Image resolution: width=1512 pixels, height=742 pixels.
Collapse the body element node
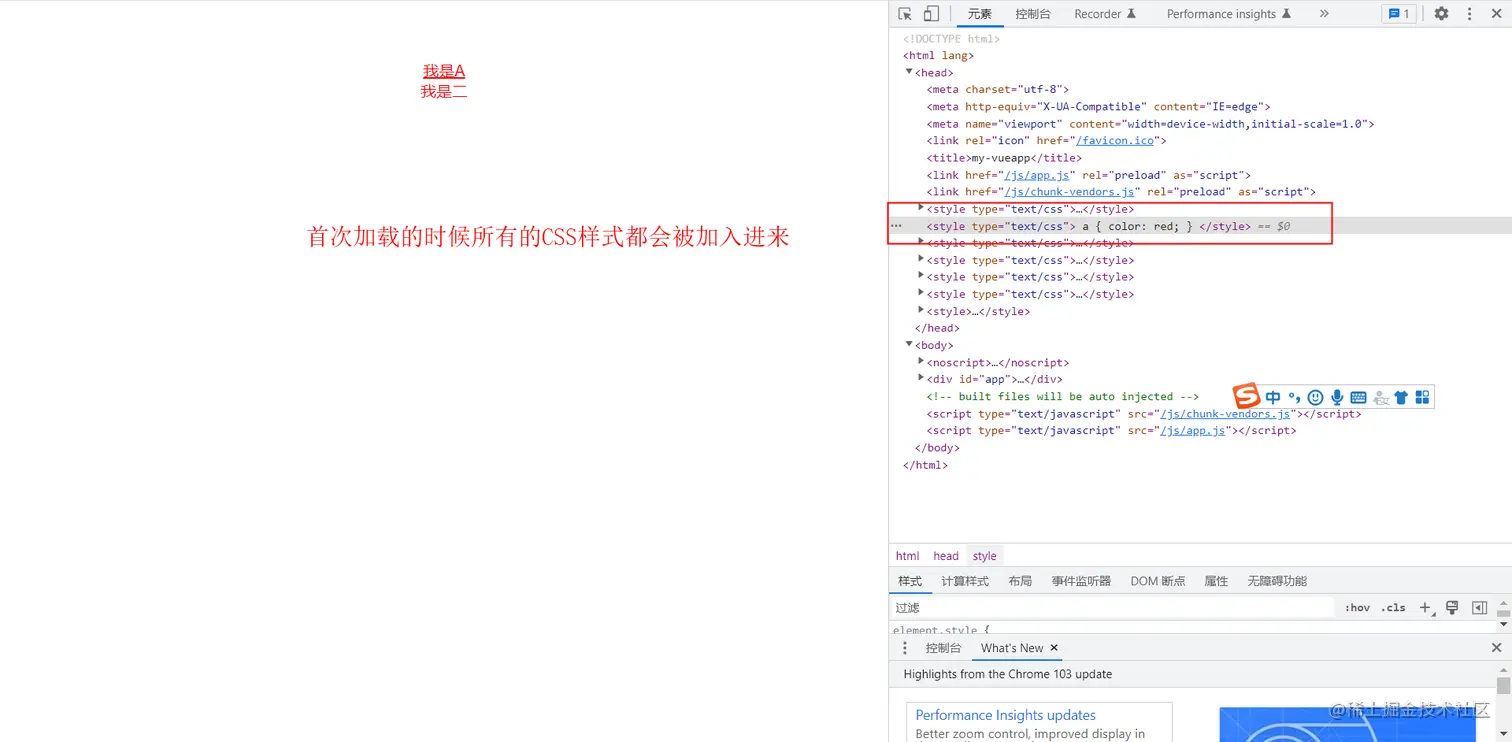(x=909, y=345)
